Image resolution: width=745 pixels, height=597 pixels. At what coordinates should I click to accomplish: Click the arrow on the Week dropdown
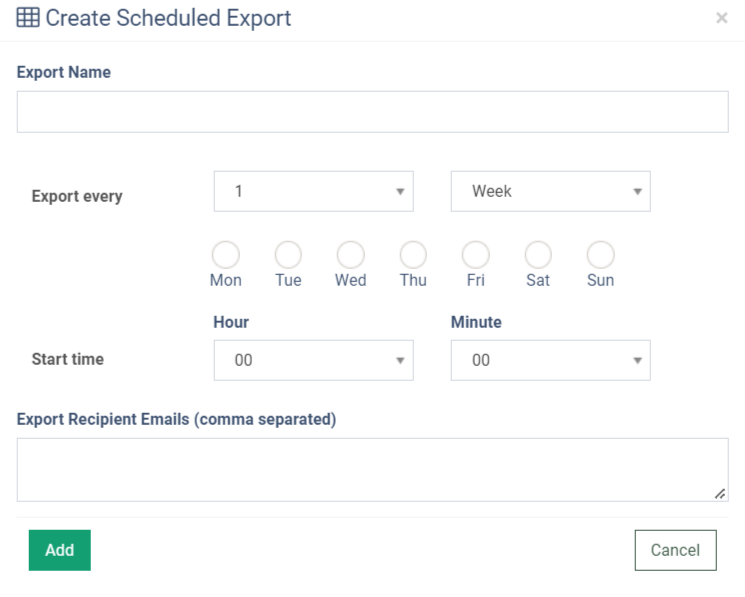tap(637, 191)
